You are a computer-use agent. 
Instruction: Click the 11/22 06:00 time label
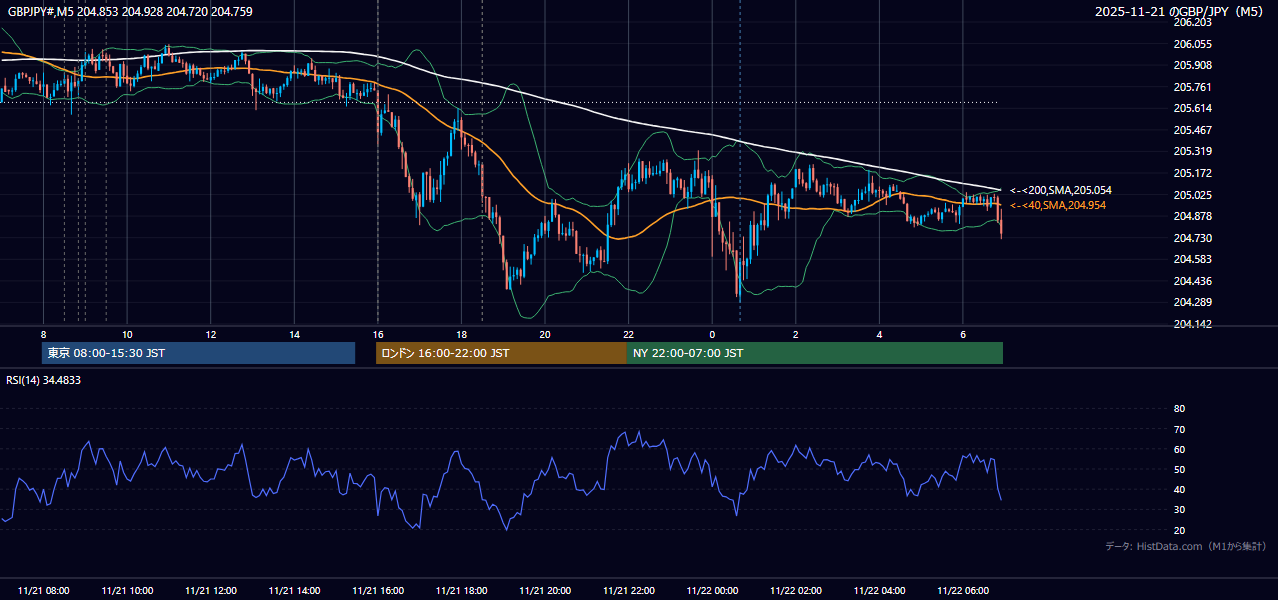pos(963,591)
